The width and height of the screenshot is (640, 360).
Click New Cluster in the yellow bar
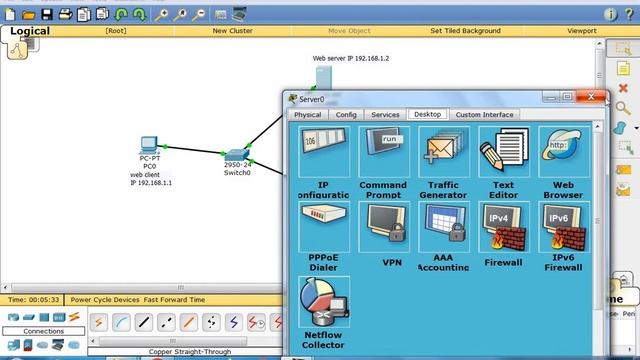coord(233,31)
